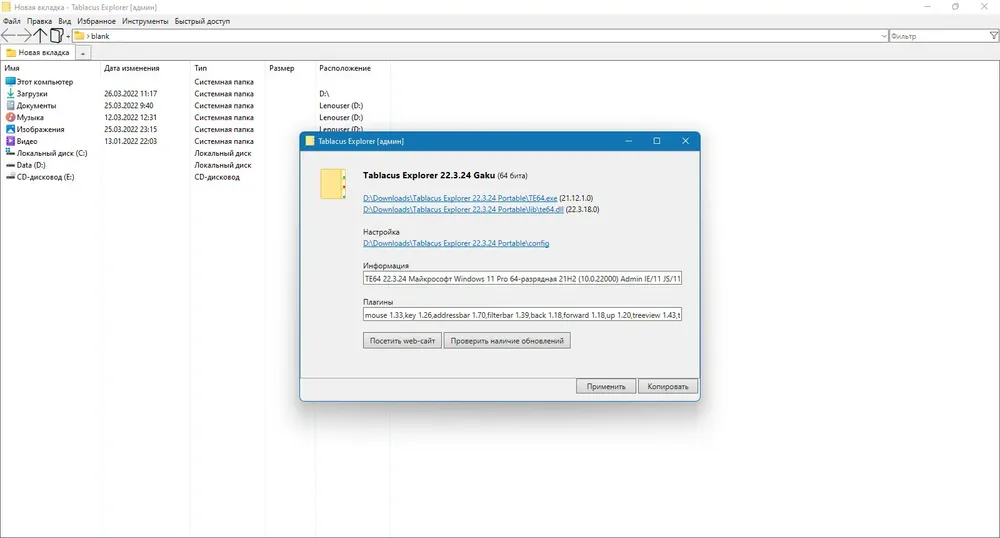
Task: Select the Документы entry name
Action: tap(36, 106)
